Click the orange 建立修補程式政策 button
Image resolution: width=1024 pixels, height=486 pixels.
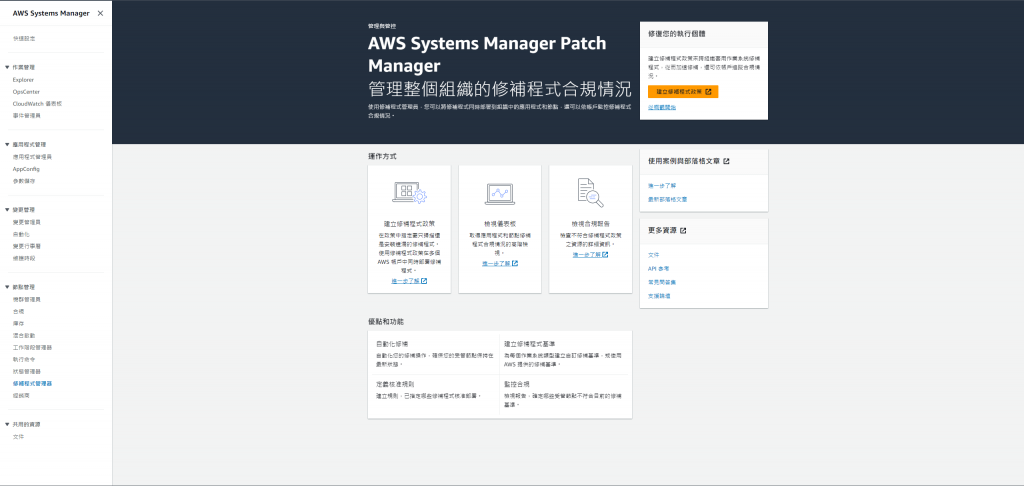click(x=683, y=91)
